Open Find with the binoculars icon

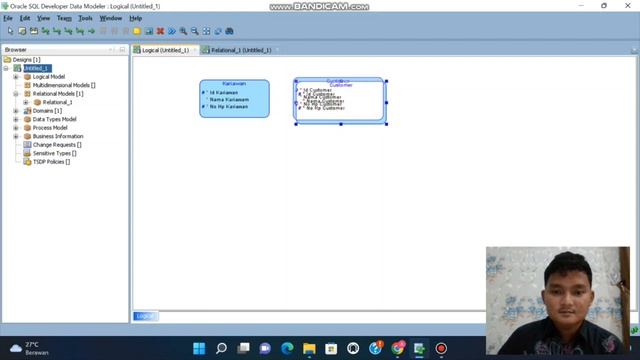click(229, 31)
